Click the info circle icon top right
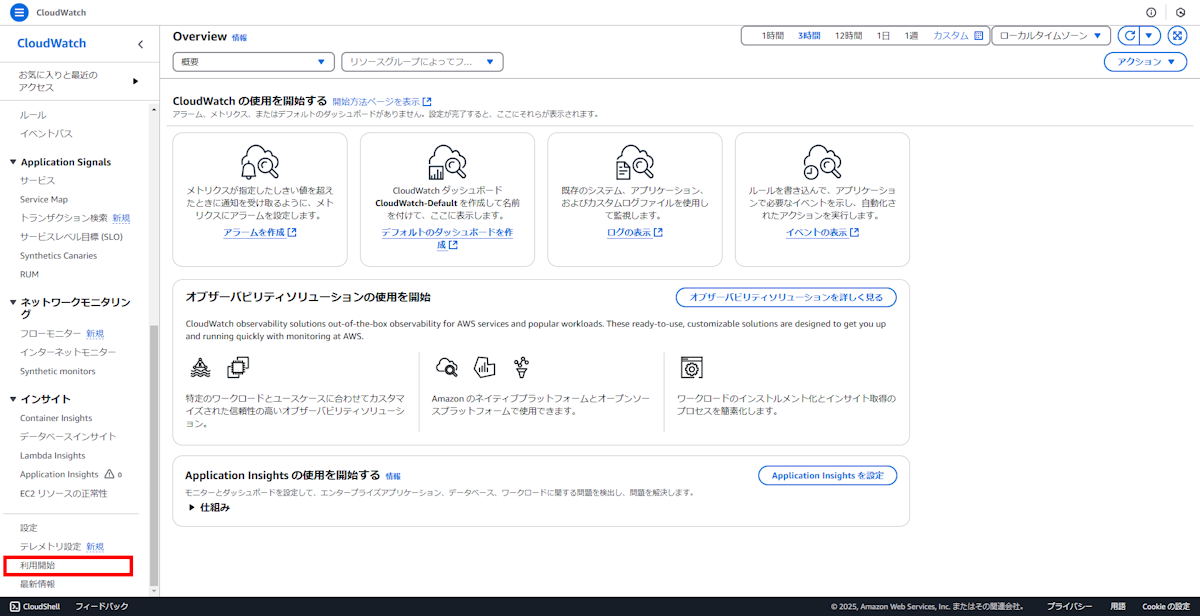 (1151, 12)
